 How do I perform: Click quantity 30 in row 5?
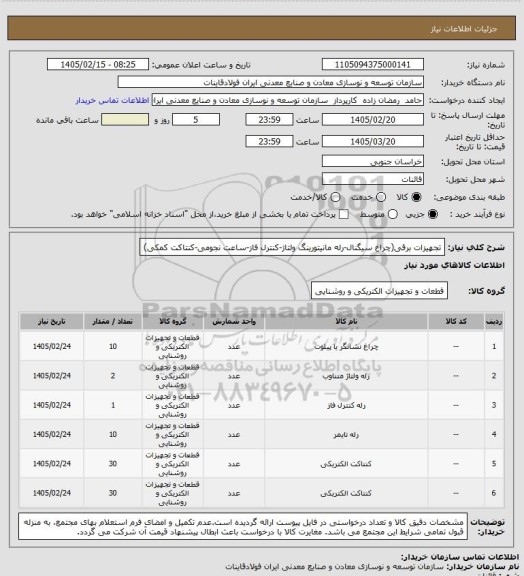pyautogui.click(x=112, y=464)
